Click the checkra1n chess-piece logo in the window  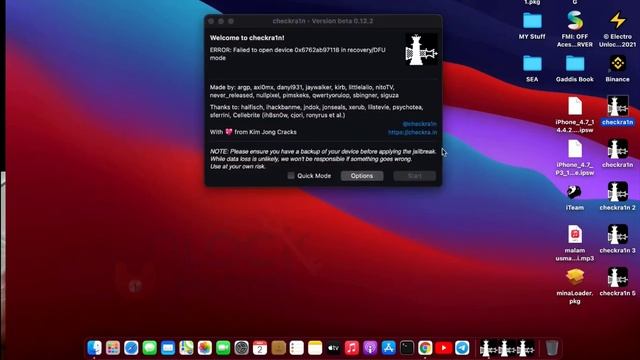tap(421, 49)
